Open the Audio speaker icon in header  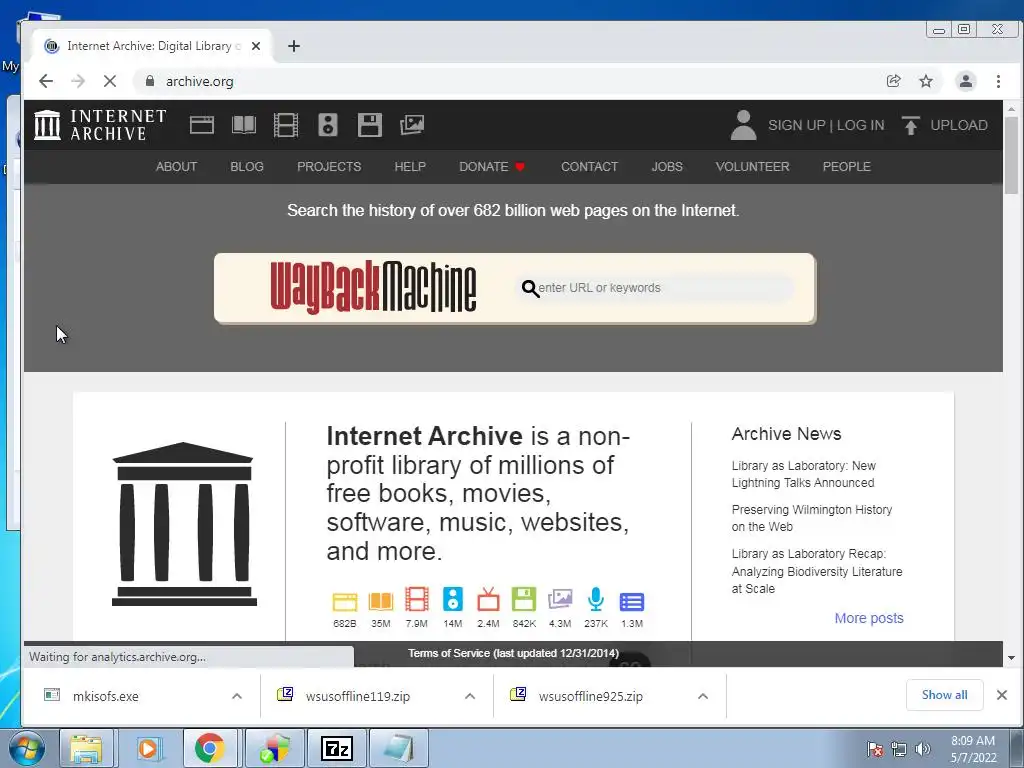pyautogui.click(x=328, y=125)
